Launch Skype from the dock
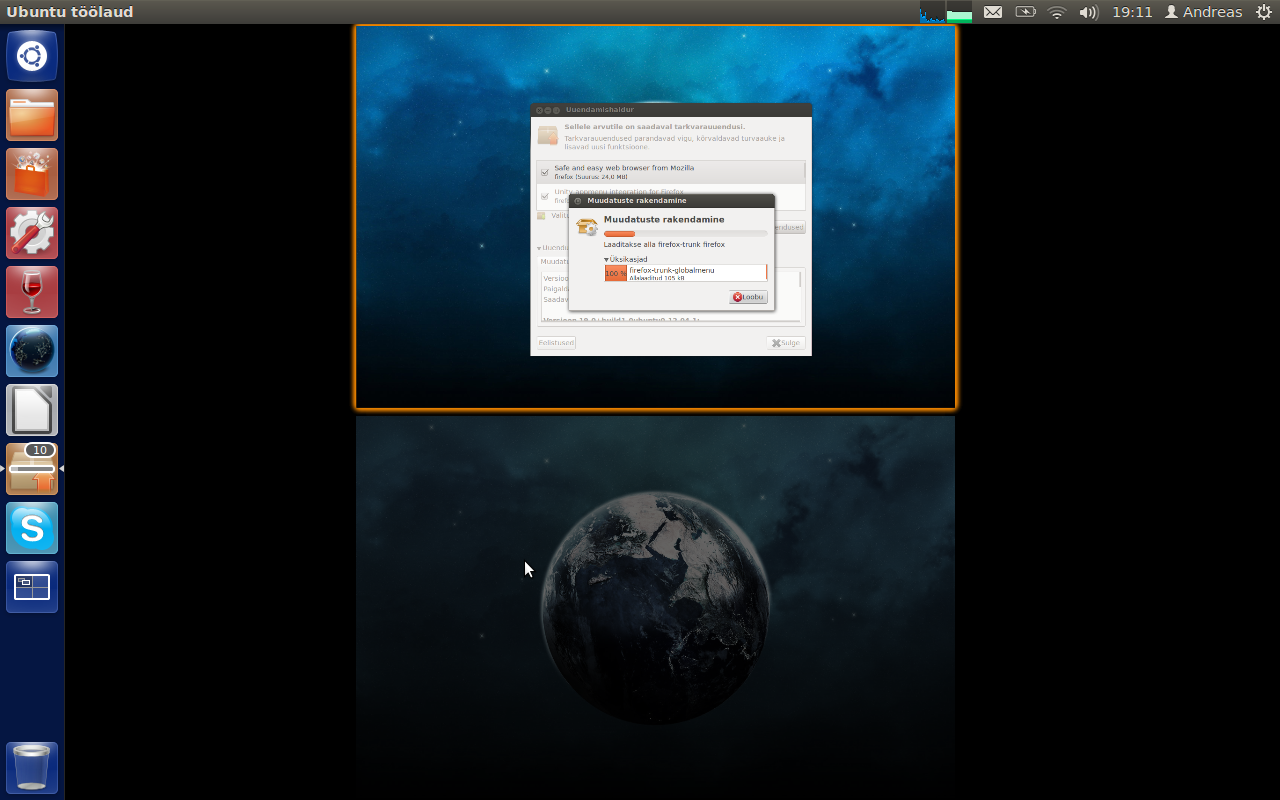1280x800 pixels. point(32,528)
